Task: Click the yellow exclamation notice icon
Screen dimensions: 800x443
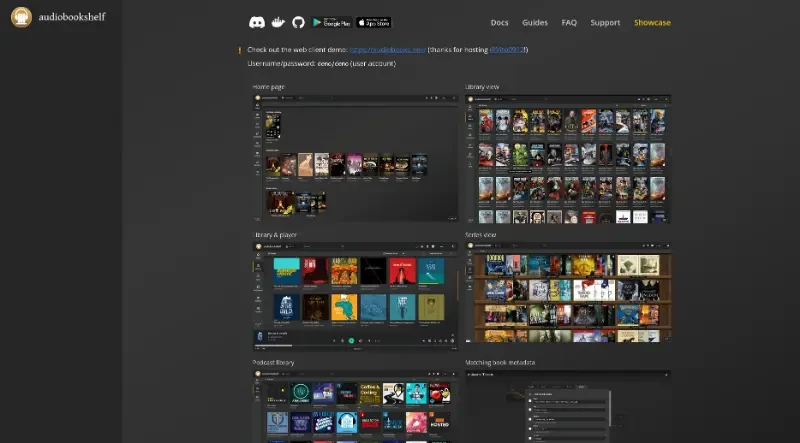Action: click(x=240, y=50)
